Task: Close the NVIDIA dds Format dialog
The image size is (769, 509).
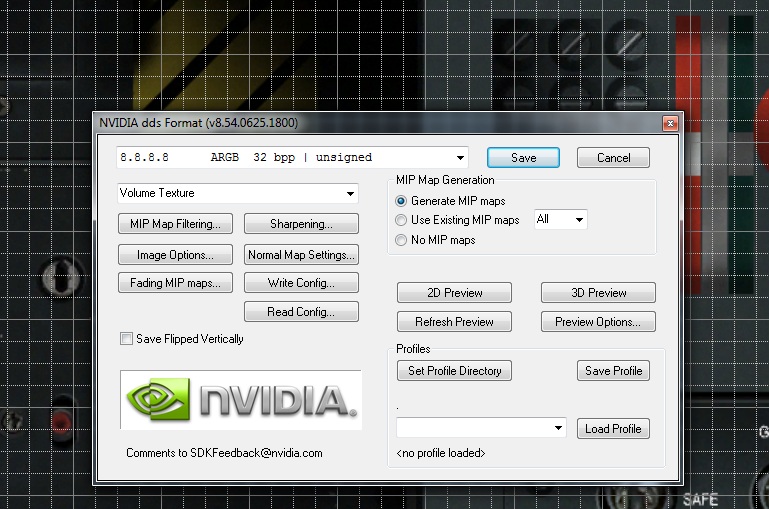Action: pyautogui.click(x=670, y=123)
